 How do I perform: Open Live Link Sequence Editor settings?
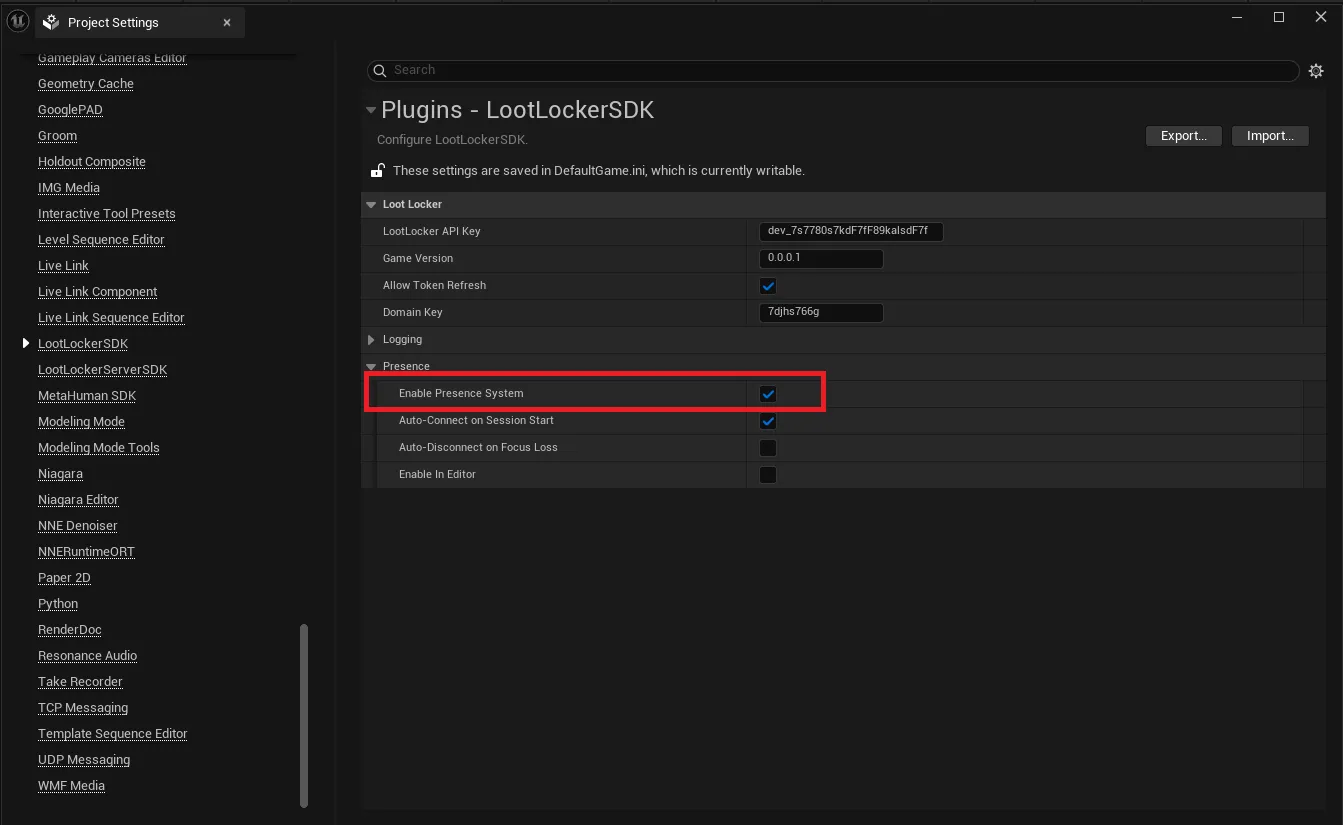(111, 318)
